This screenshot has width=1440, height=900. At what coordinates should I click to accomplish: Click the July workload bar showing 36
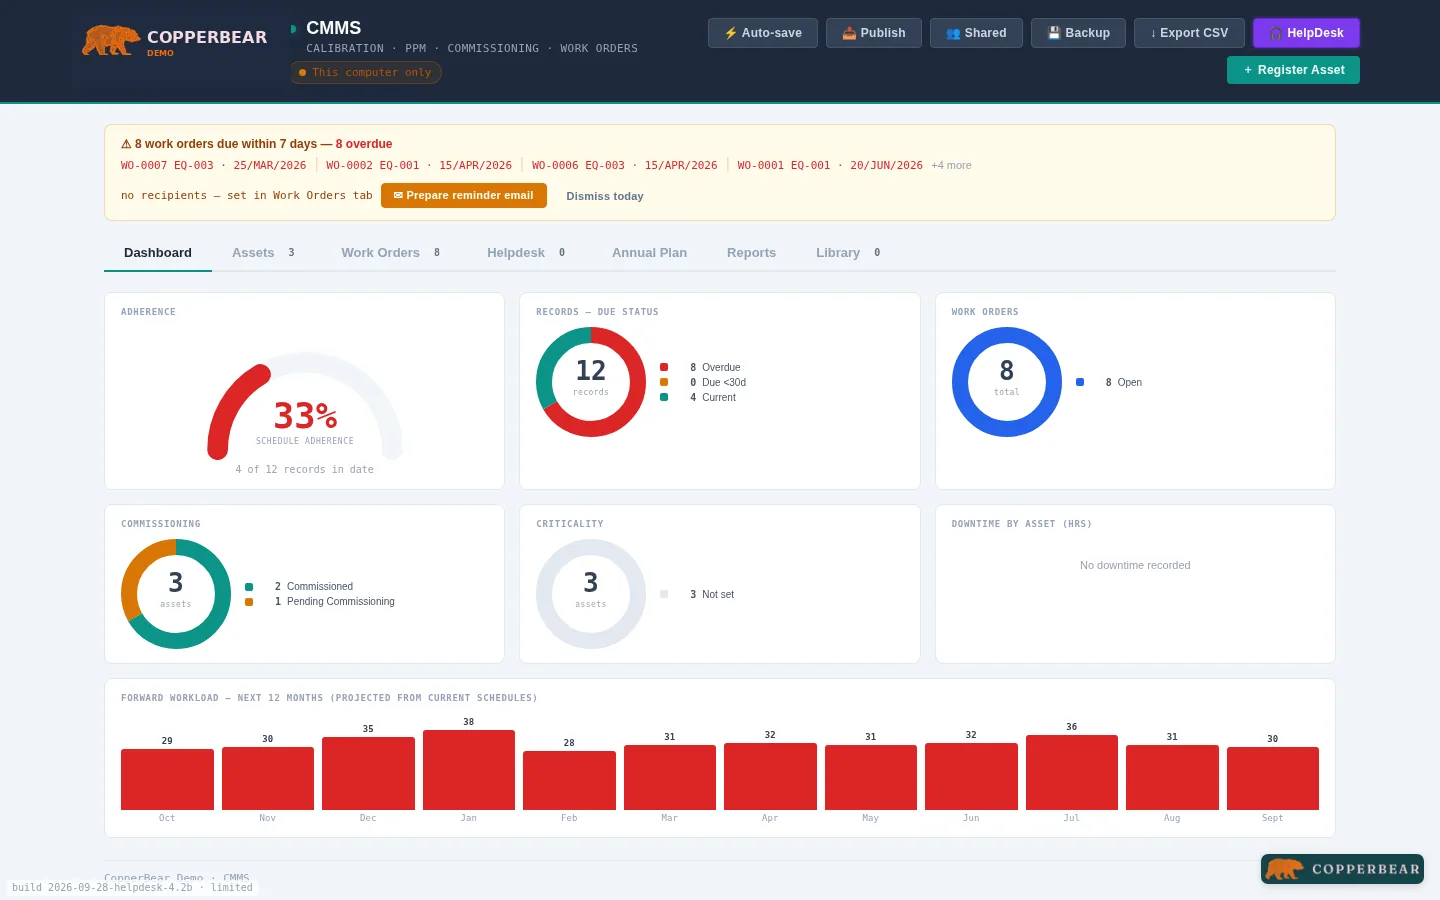(1072, 772)
